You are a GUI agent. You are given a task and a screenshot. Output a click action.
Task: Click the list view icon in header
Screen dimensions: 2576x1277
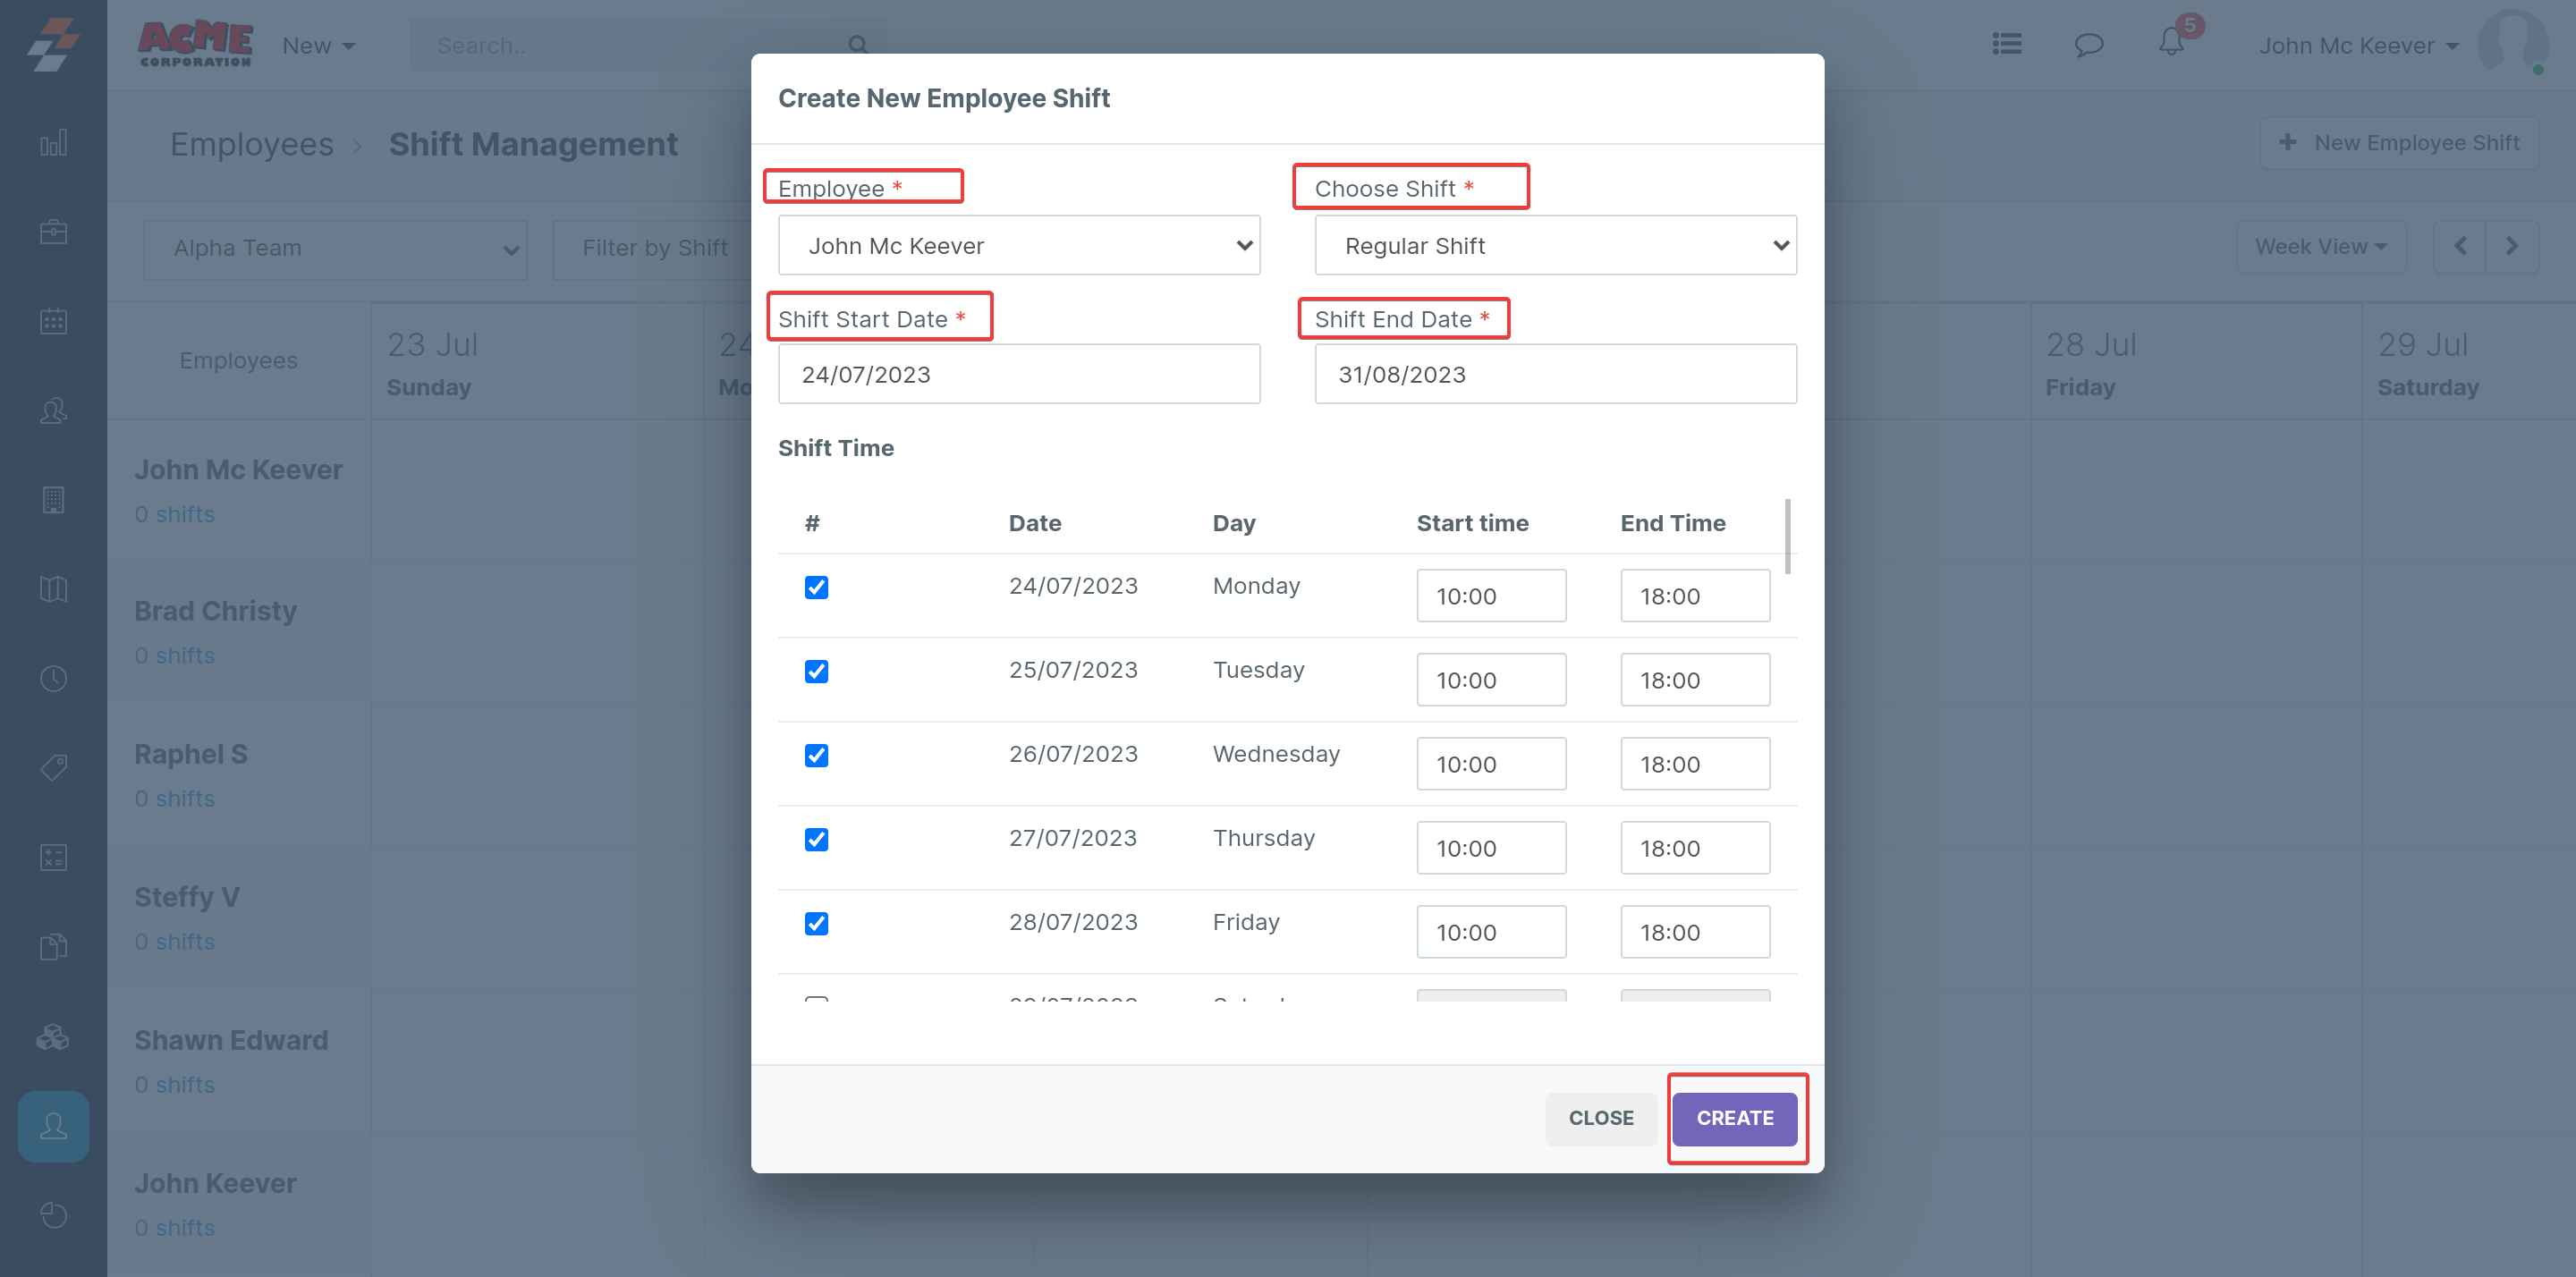coord(2006,45)
